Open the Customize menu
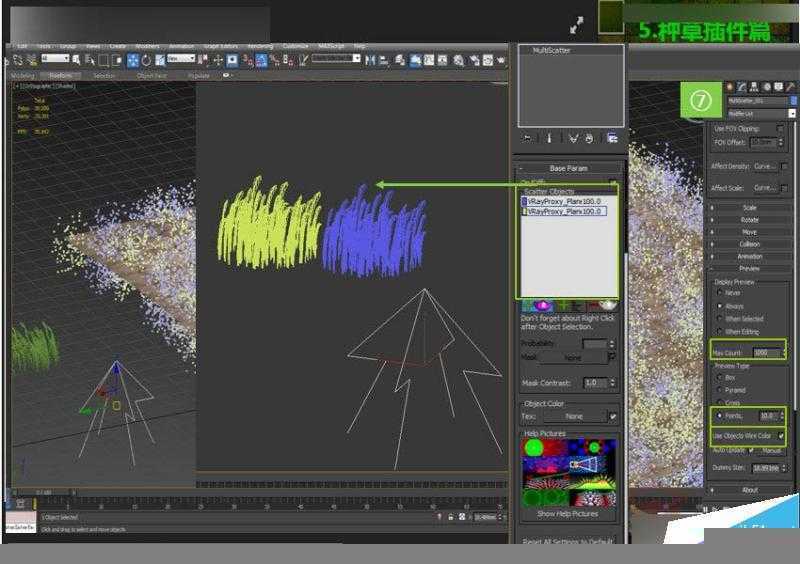This screenshot has height=564, width=800. (295, 46)
